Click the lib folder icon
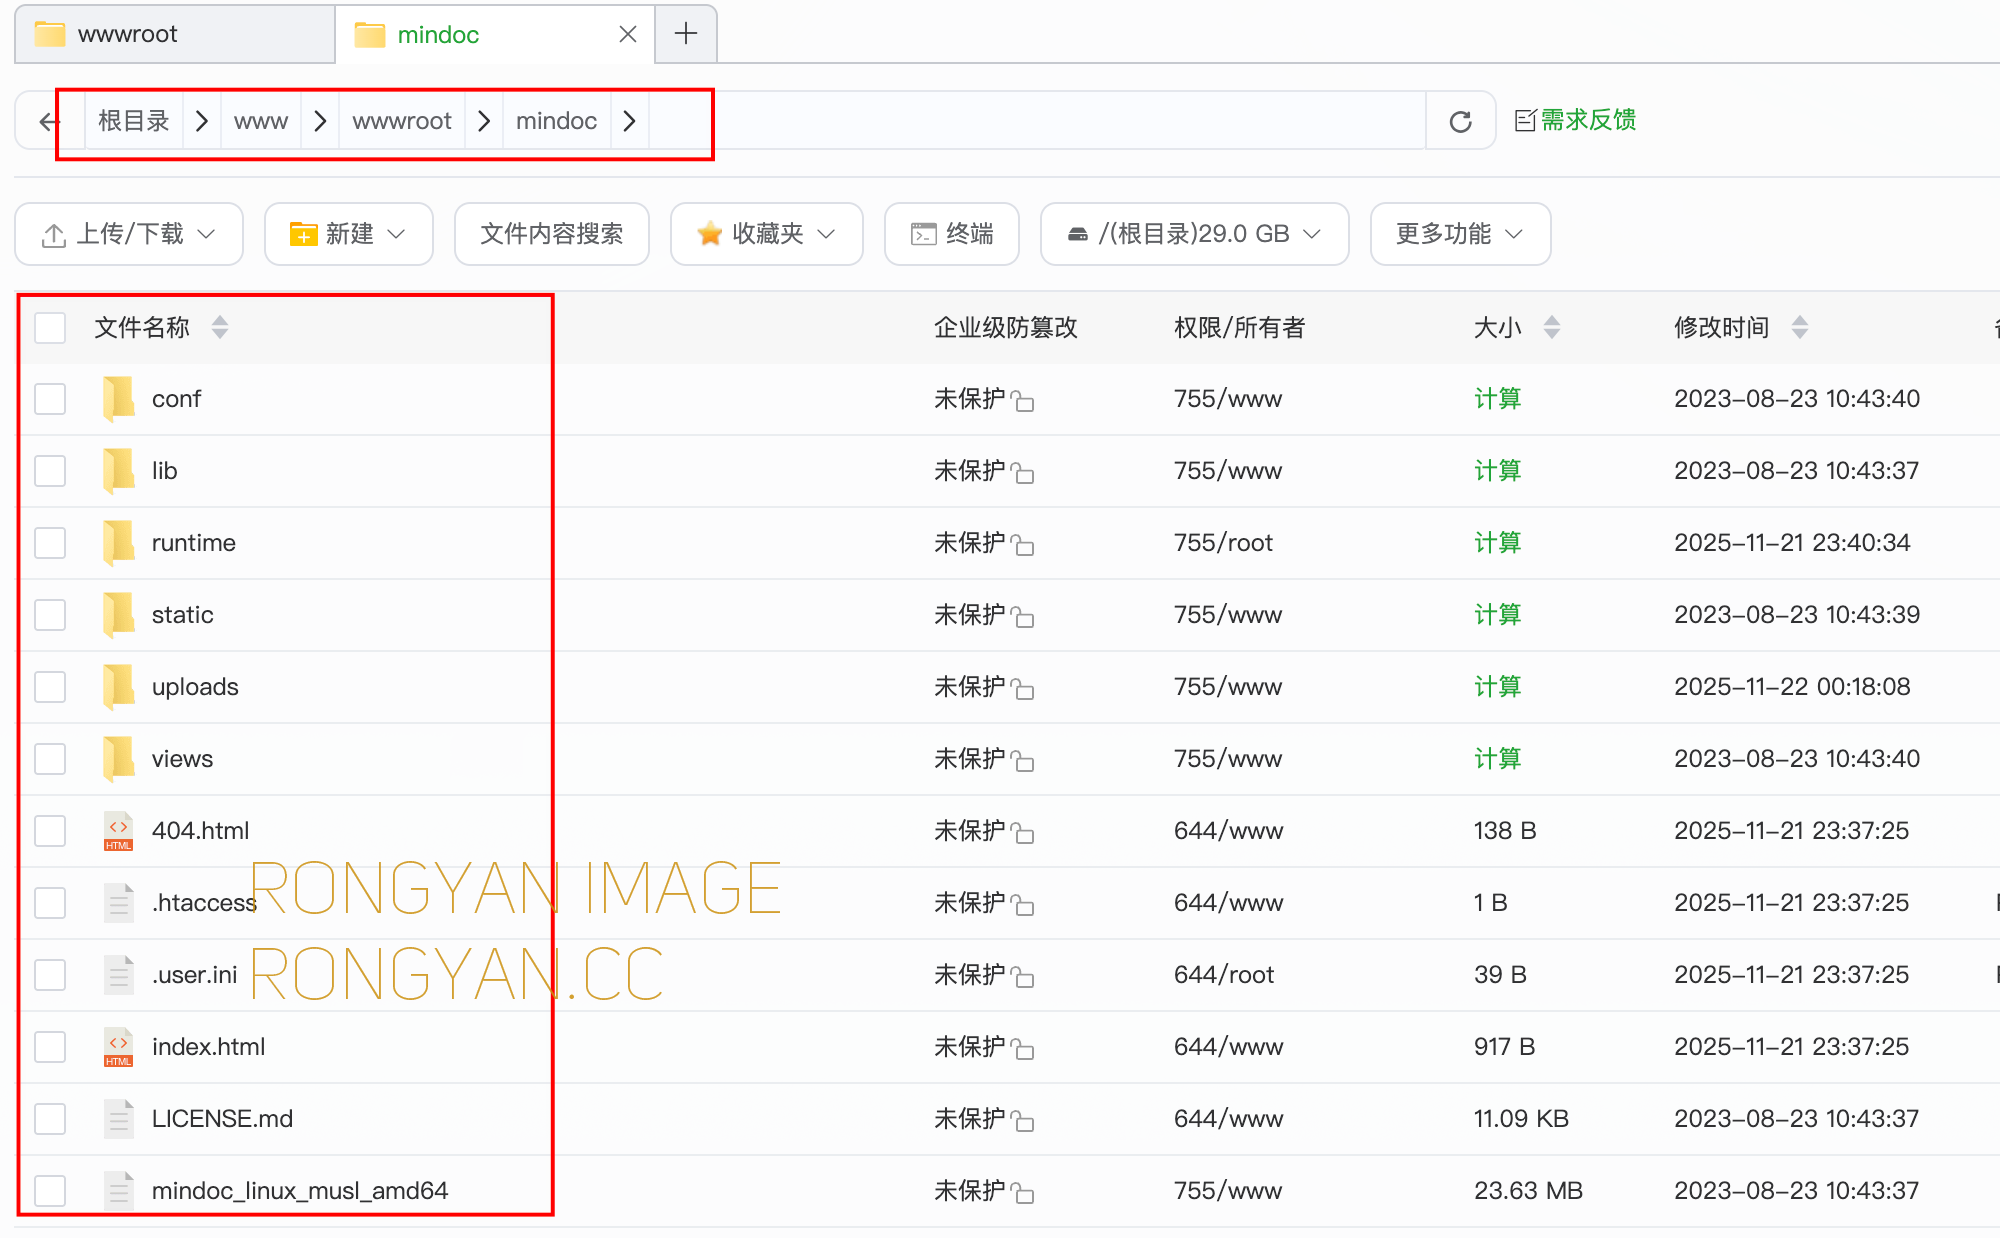 point(119,470)
